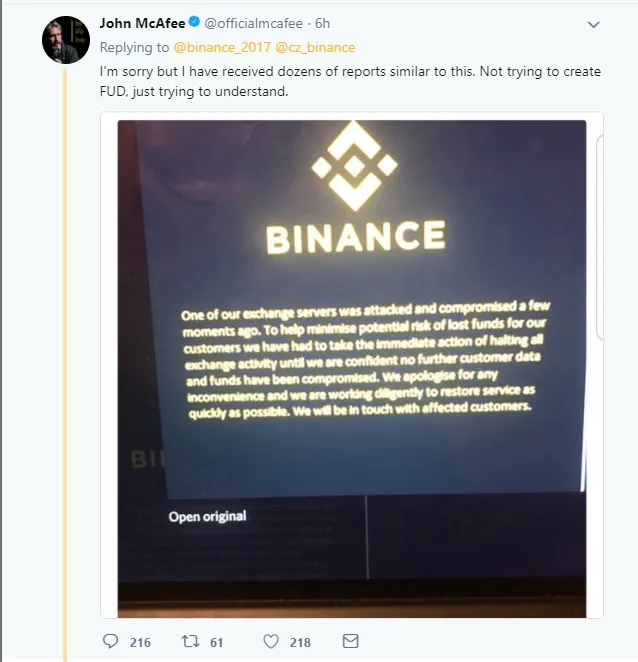The image size is (638, 662).
Task: Click the reply speech bubble icon
Action: 111,641
